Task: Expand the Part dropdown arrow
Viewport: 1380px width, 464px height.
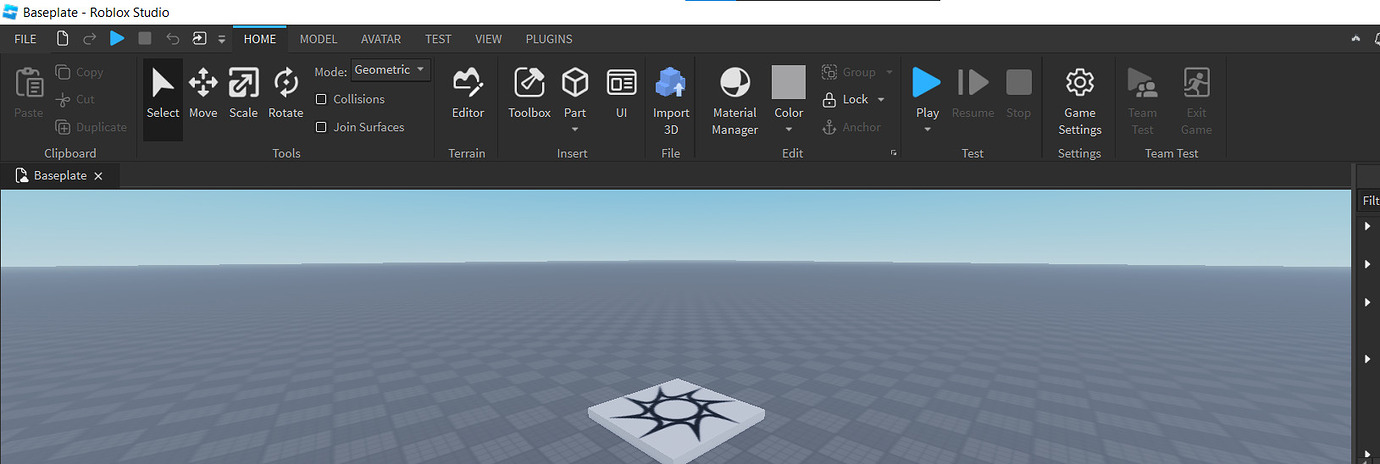Action: coord(575,129)
